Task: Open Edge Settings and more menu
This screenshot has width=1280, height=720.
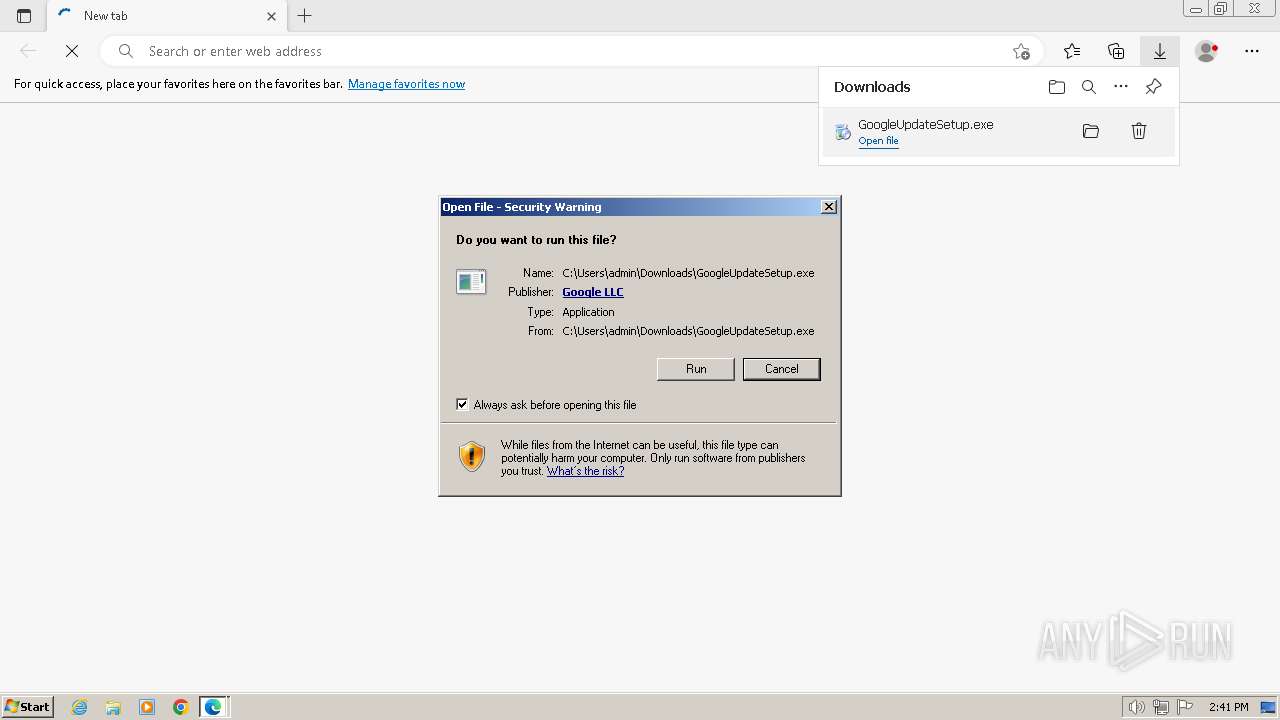Action: pos(1252,51)
